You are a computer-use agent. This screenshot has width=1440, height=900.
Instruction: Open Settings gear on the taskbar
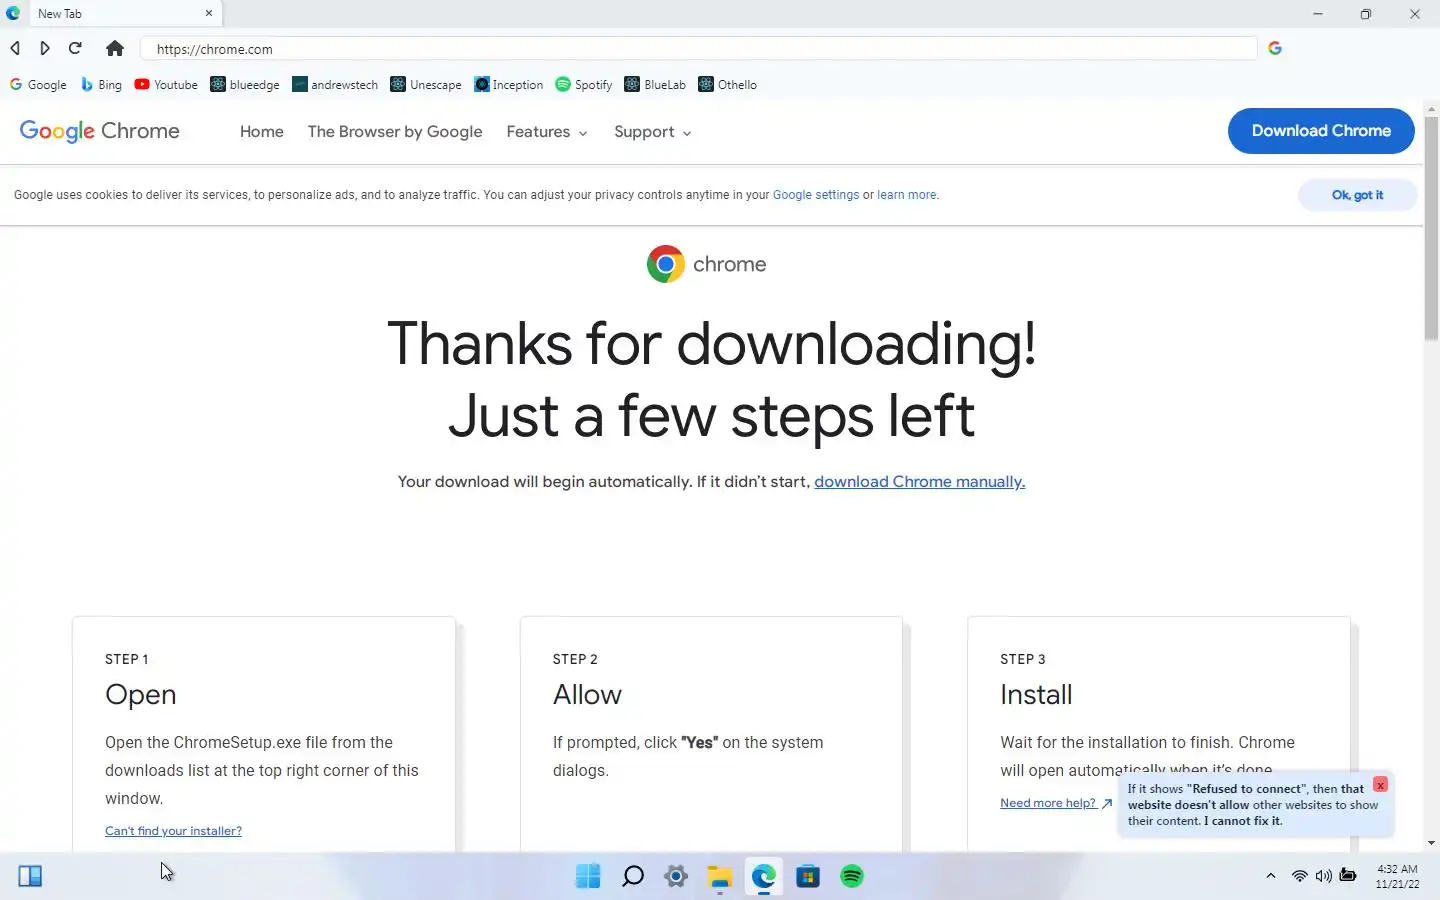[x=676, y=877]
